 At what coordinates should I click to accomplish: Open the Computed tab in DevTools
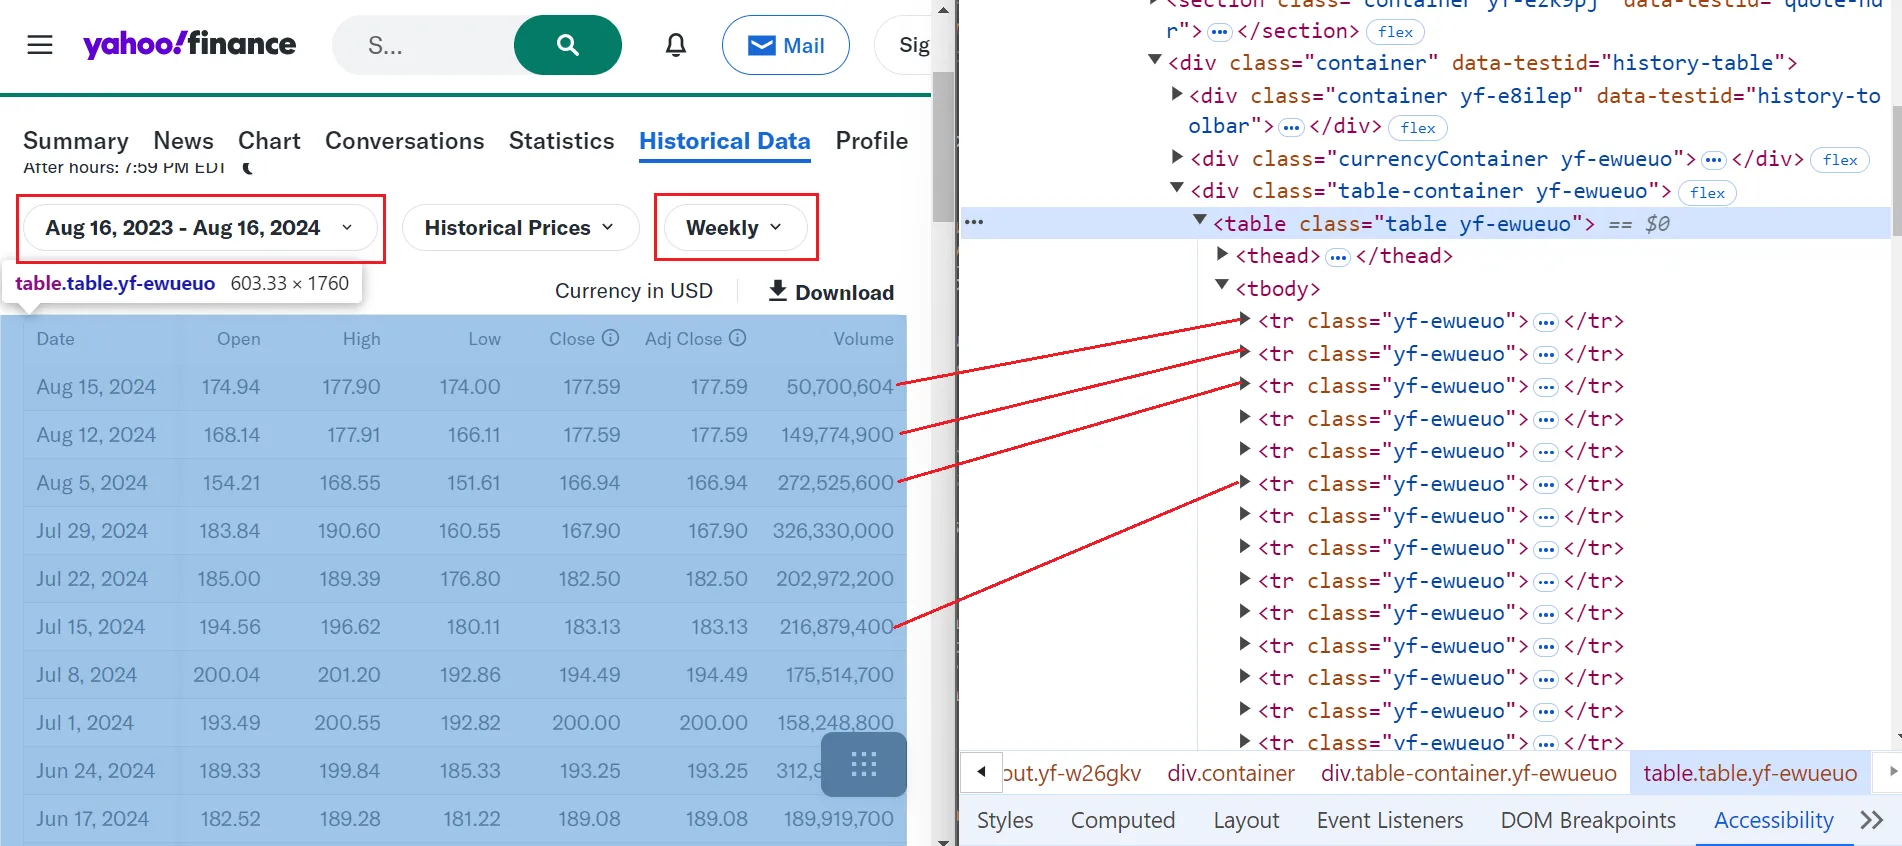[1122, 821]
